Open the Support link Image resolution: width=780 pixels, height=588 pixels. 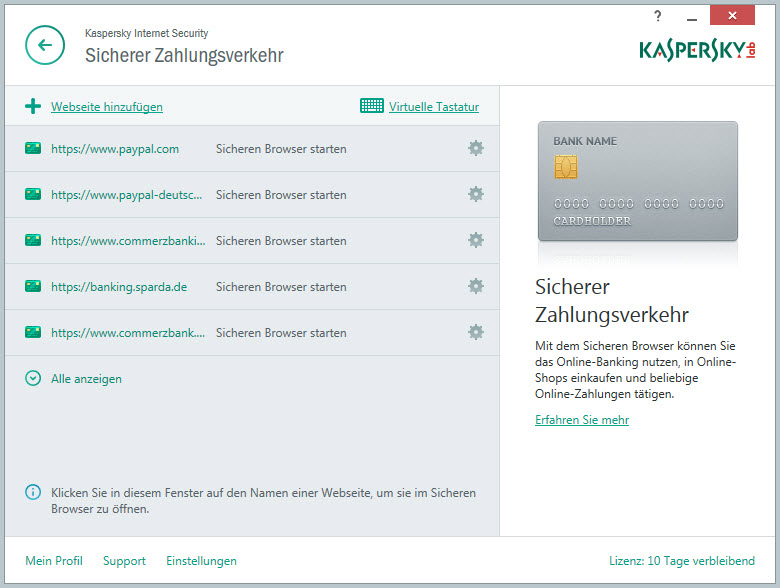coord(124,561)
